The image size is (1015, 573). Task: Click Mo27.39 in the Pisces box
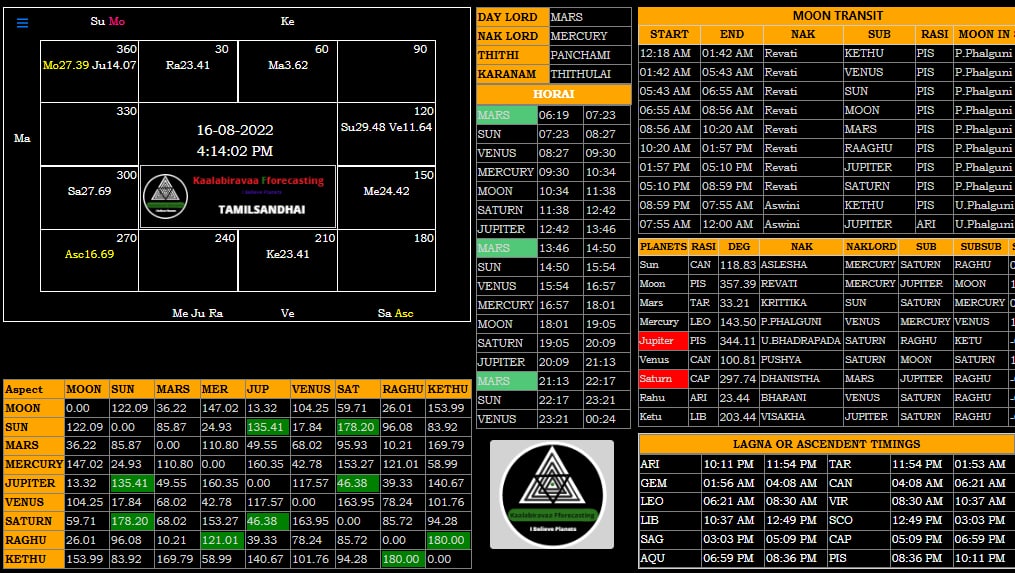coord(66,65)
